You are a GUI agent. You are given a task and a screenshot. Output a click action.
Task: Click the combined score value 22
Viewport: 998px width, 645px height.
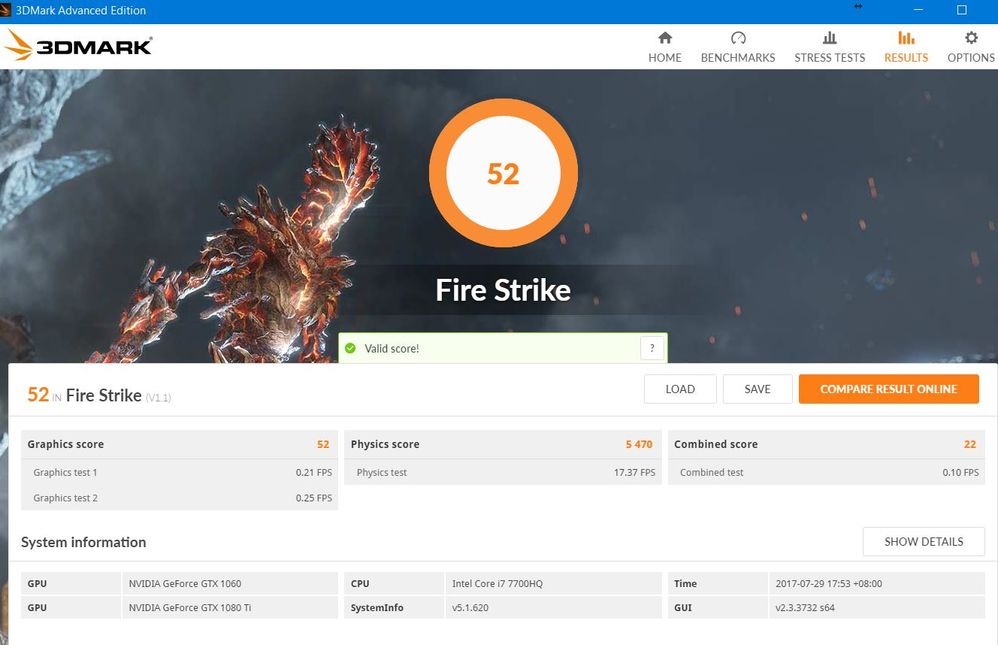[970, 444]
